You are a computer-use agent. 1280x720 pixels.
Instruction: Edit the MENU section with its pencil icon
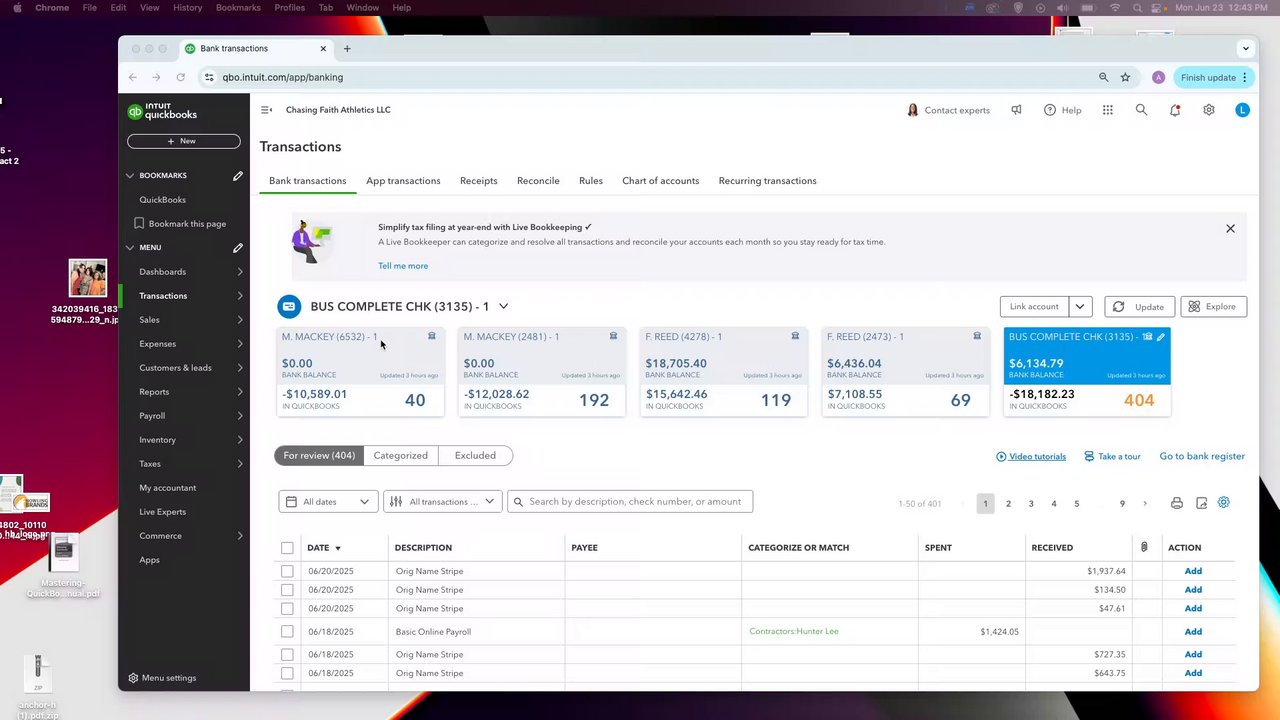tap(238, 248)
